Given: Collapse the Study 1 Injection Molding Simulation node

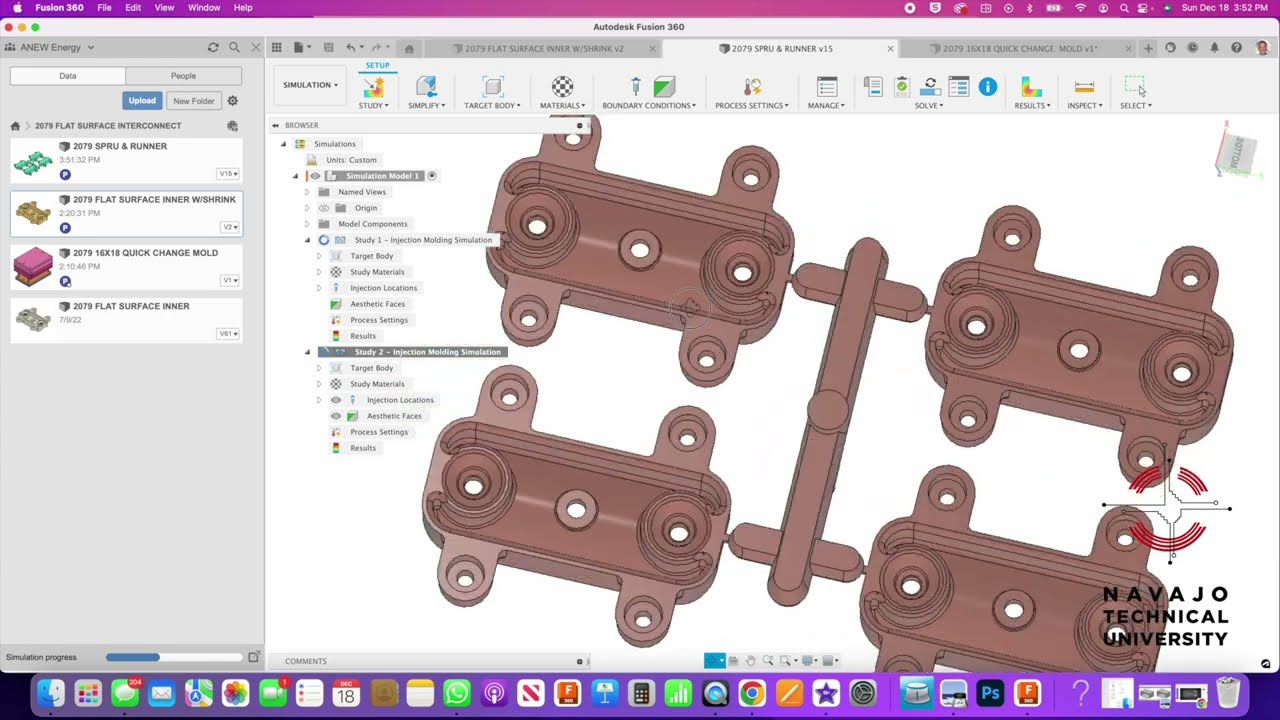Looking at the screenshot, I should [x=307, y=240].
